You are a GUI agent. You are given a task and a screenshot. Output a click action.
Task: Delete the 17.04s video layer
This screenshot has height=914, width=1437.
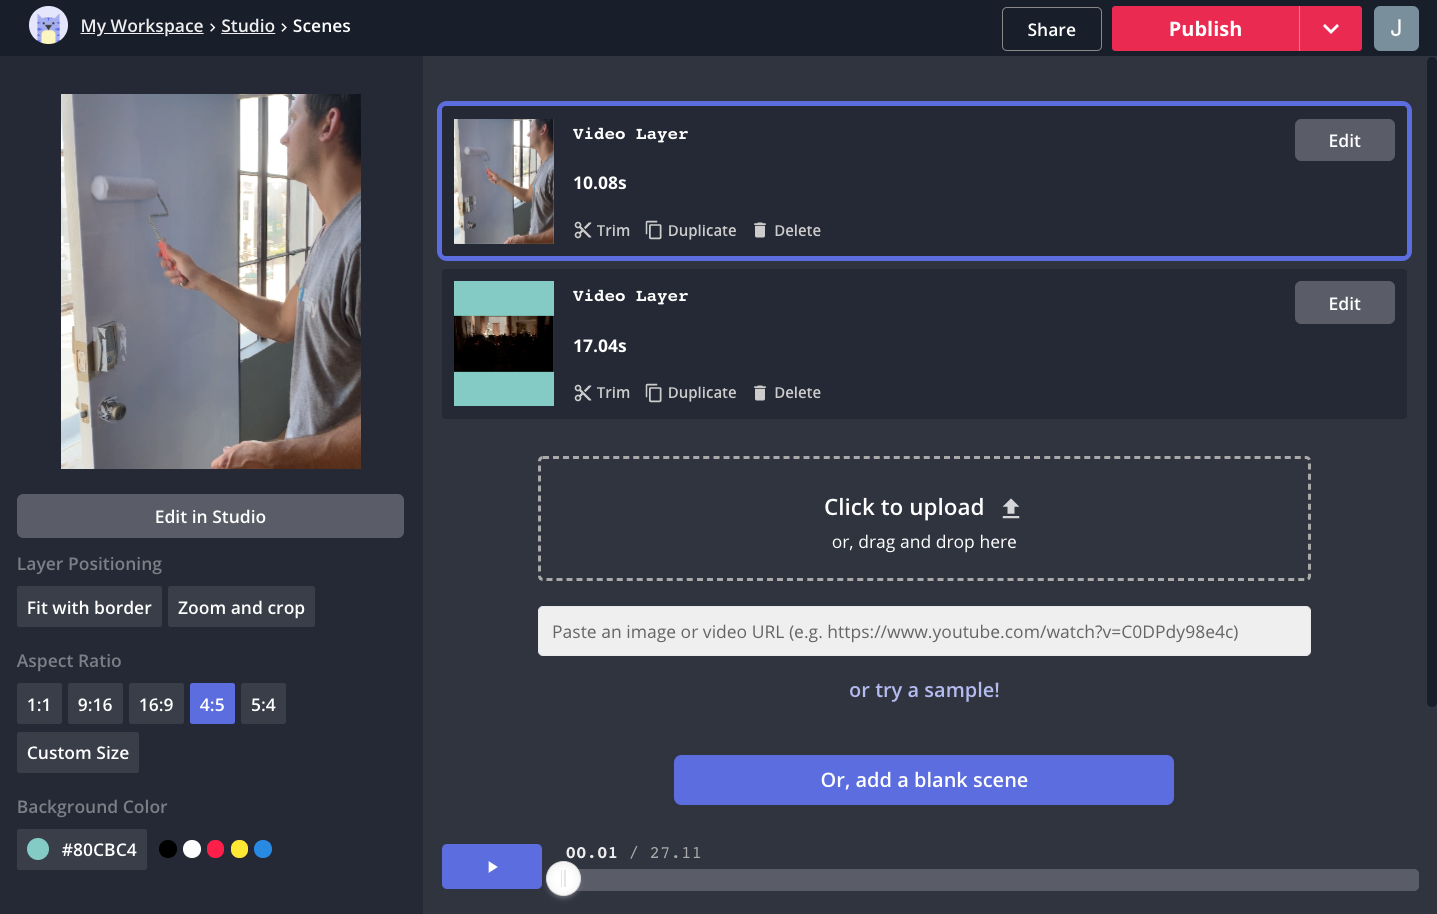pyautogui.click(x=786, y=393)
